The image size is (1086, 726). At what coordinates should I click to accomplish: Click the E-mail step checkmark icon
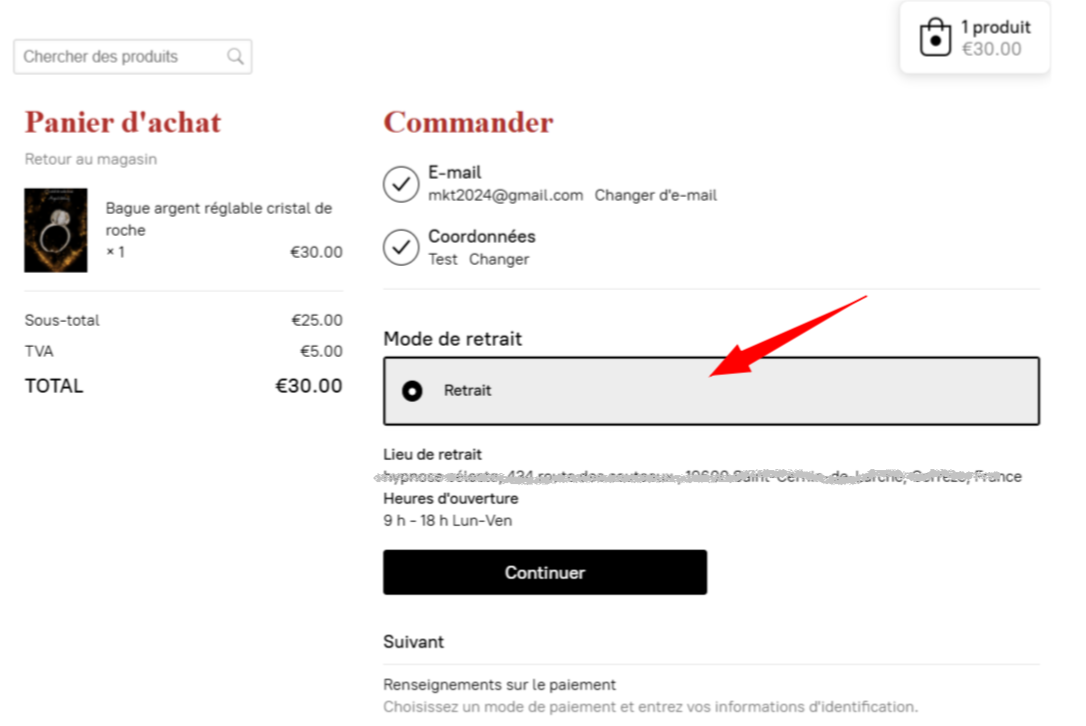401,184
